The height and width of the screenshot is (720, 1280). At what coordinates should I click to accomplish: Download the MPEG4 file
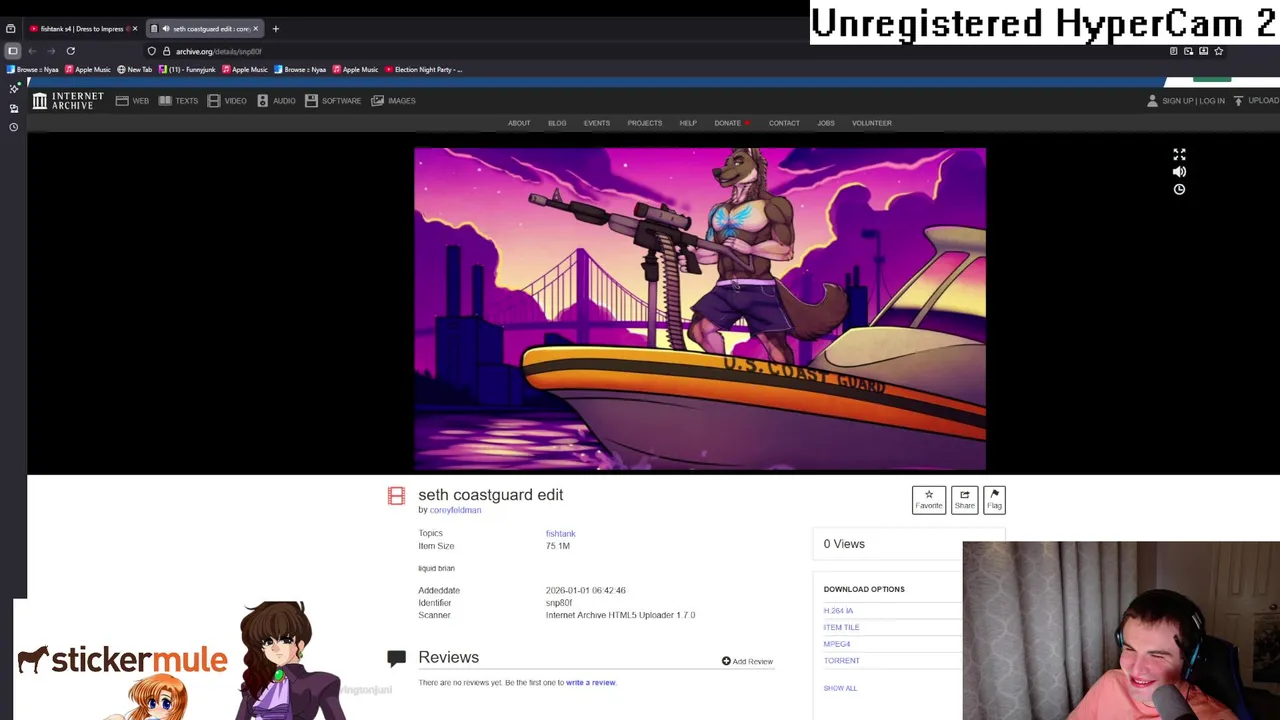point(837,644)
